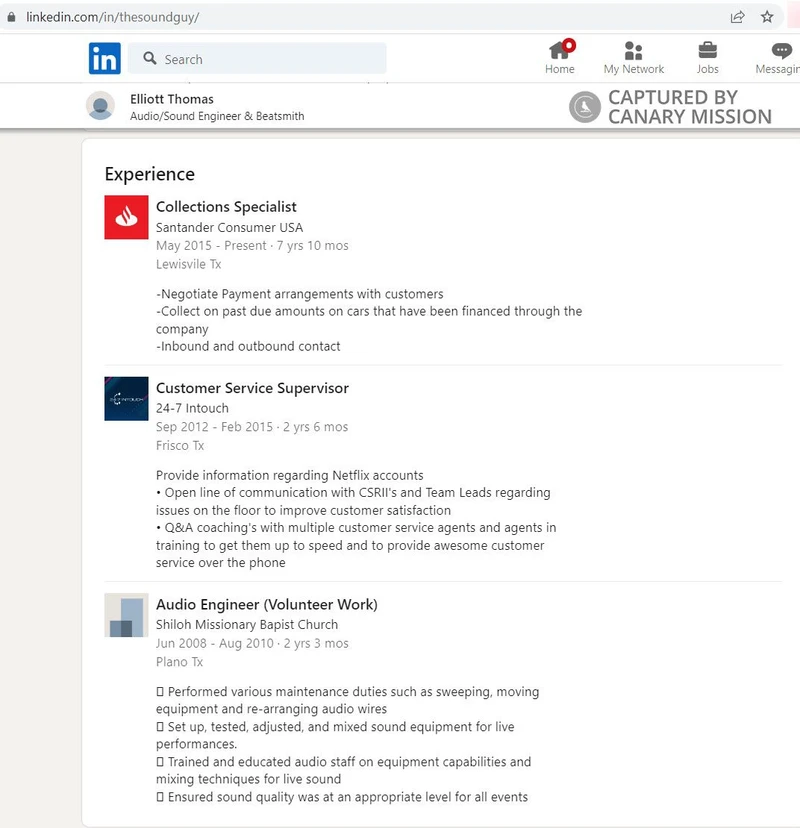The width and height of the screenshot is (800, 828).
Task: Open Home from the navigation bar
Action: point(560,57)
